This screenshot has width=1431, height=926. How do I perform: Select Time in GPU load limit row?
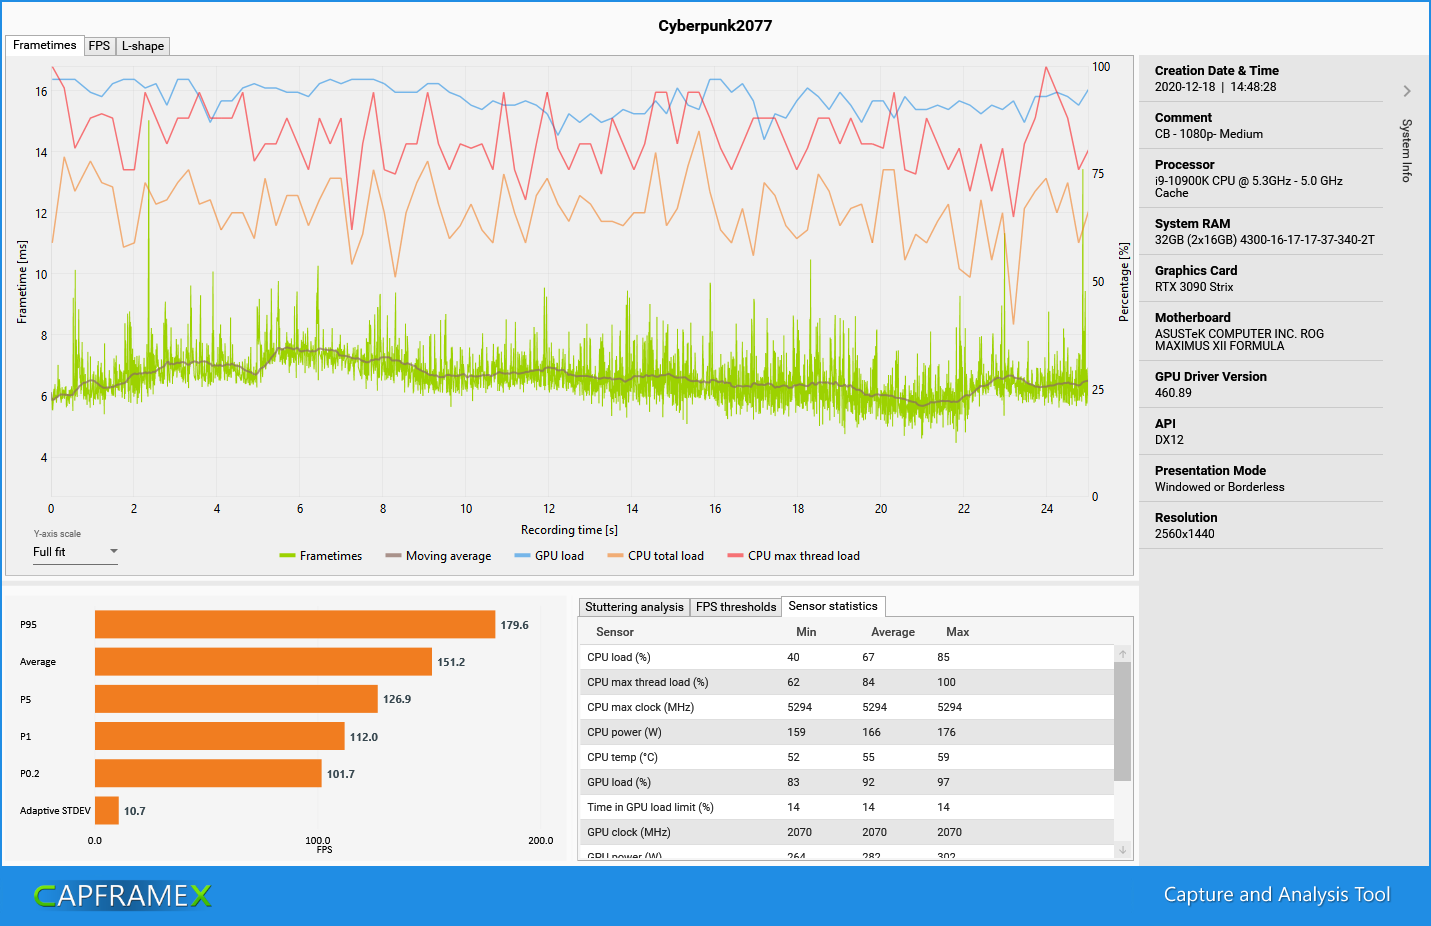coord(846,807)
